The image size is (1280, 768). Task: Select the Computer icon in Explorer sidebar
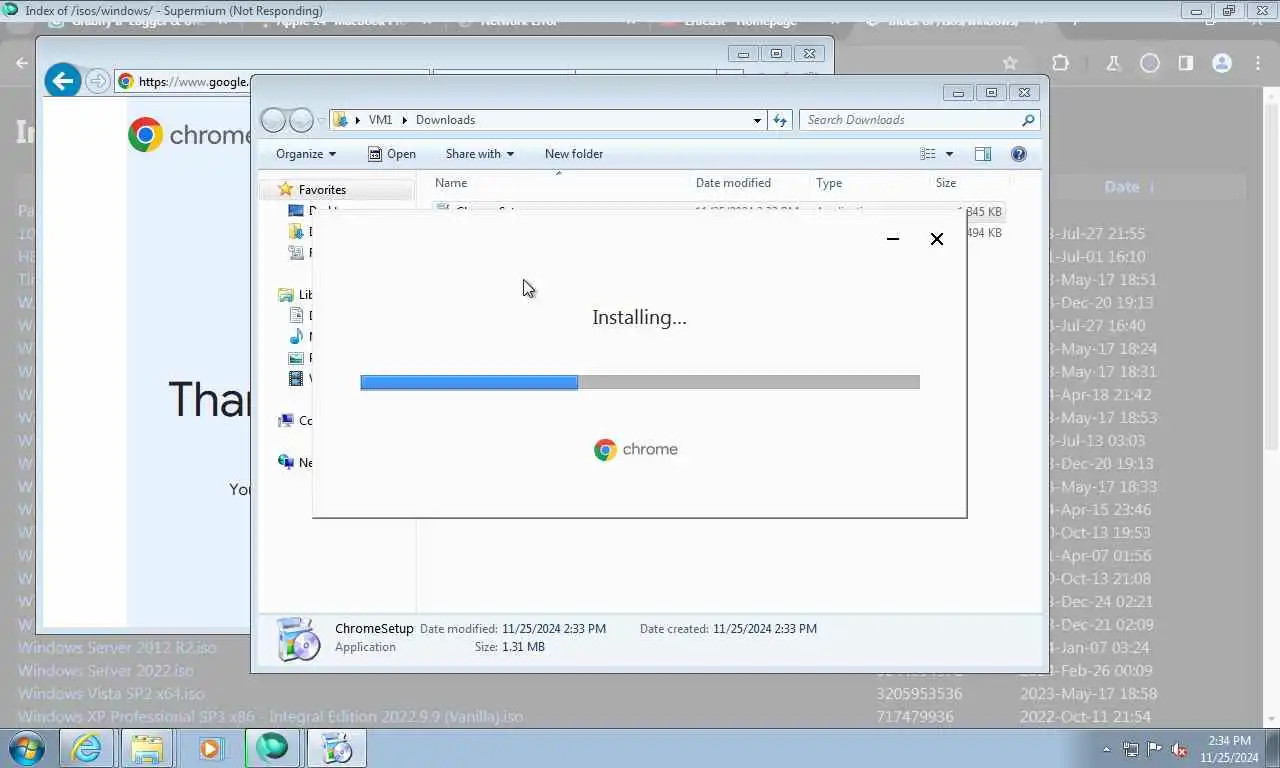point(286,421)
